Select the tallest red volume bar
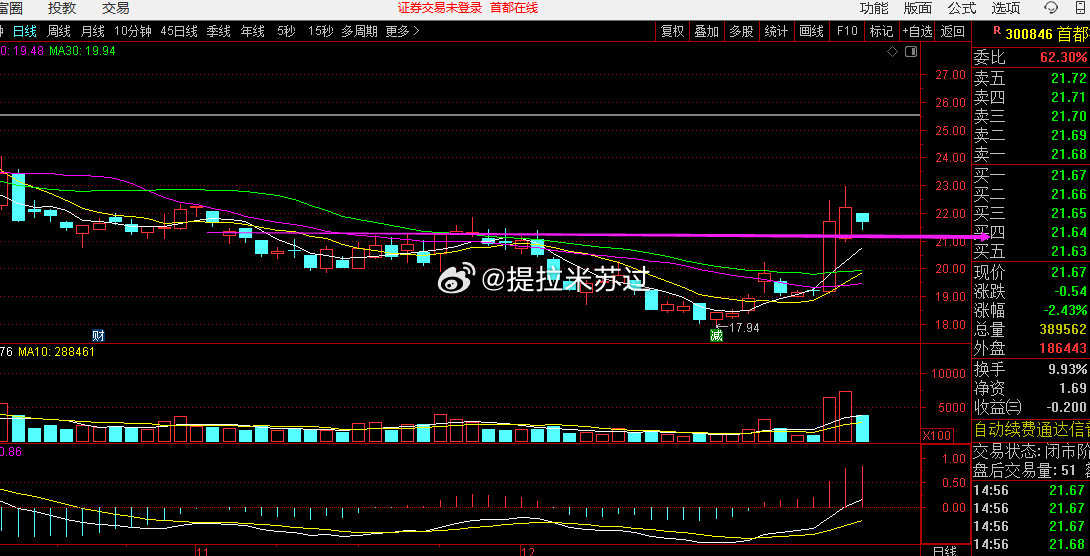The image size is (1090, 556). (x=845, y=416)
